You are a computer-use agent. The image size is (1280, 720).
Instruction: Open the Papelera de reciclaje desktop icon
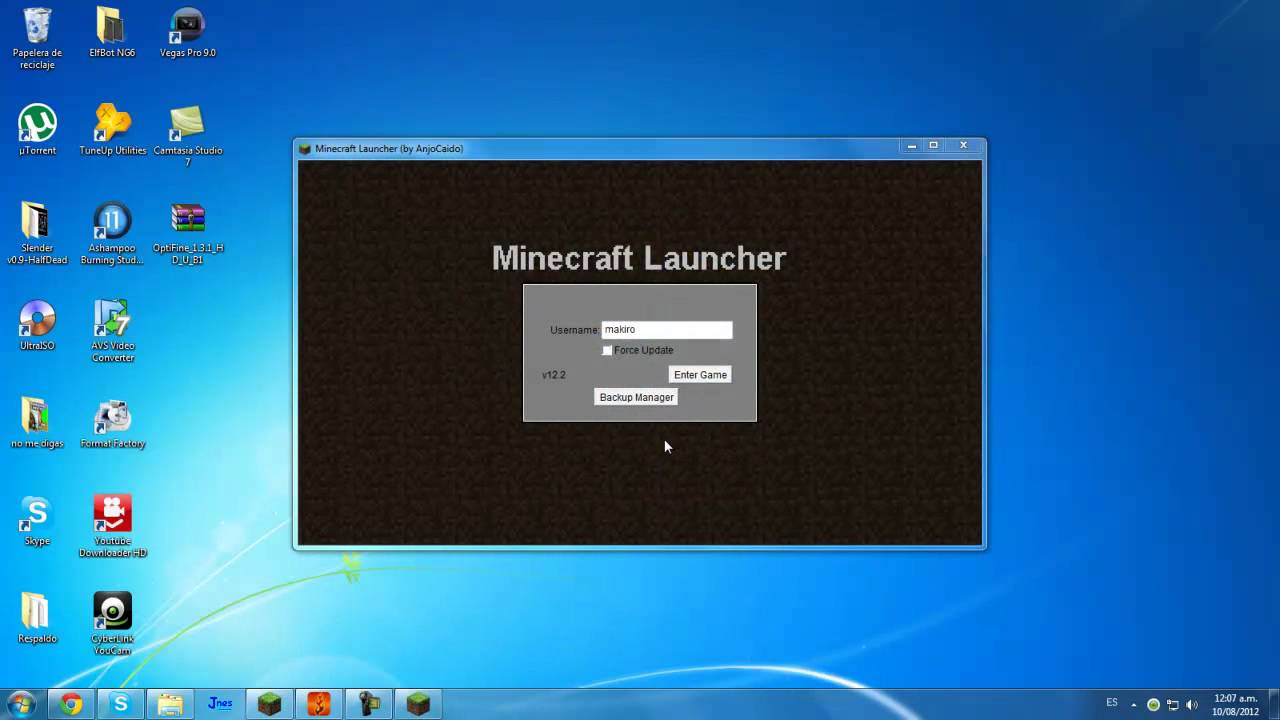(x=37, y=38)
